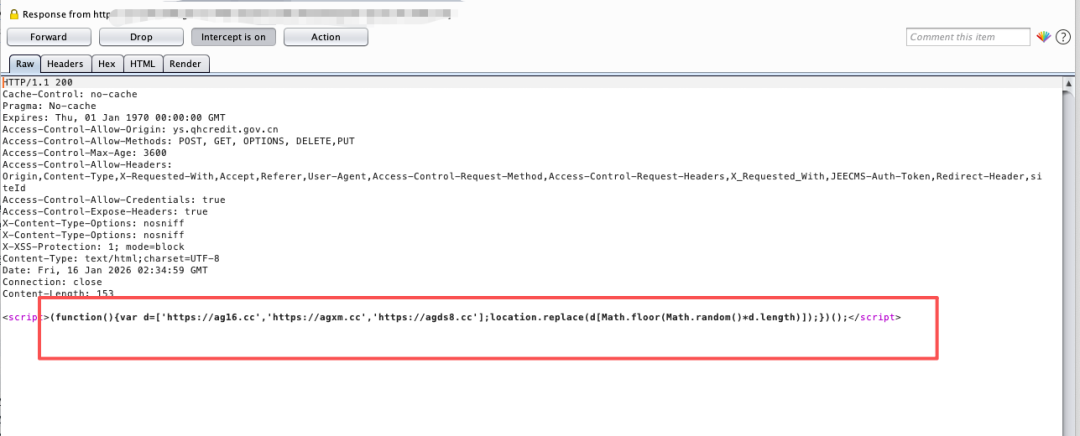1080x436 pixels.
Task: Switch to the Raw tab
Action: click(25, 64)
